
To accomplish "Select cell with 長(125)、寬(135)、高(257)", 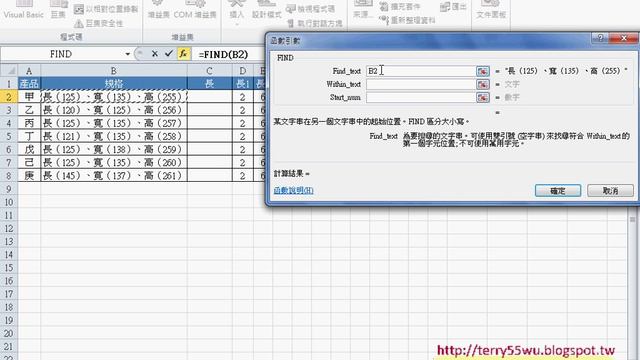I will click(x=114, y=123).
